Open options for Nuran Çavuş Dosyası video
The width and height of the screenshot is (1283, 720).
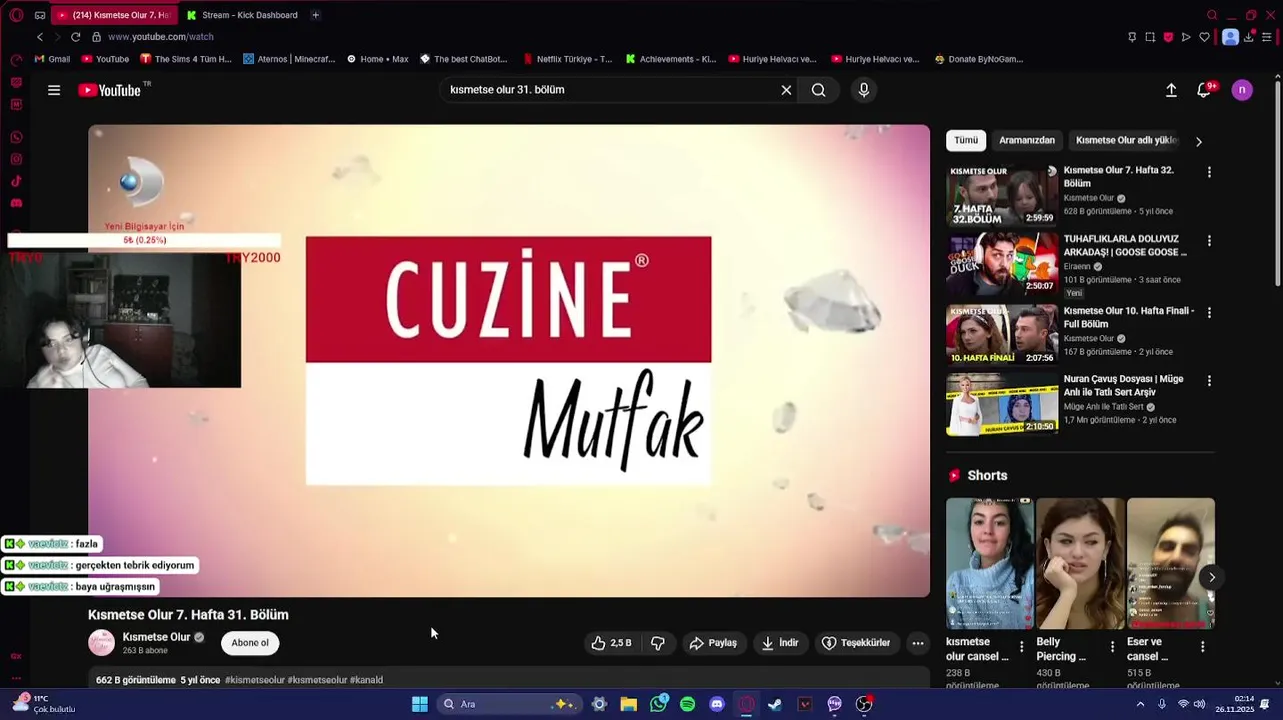pos(1209,381)
